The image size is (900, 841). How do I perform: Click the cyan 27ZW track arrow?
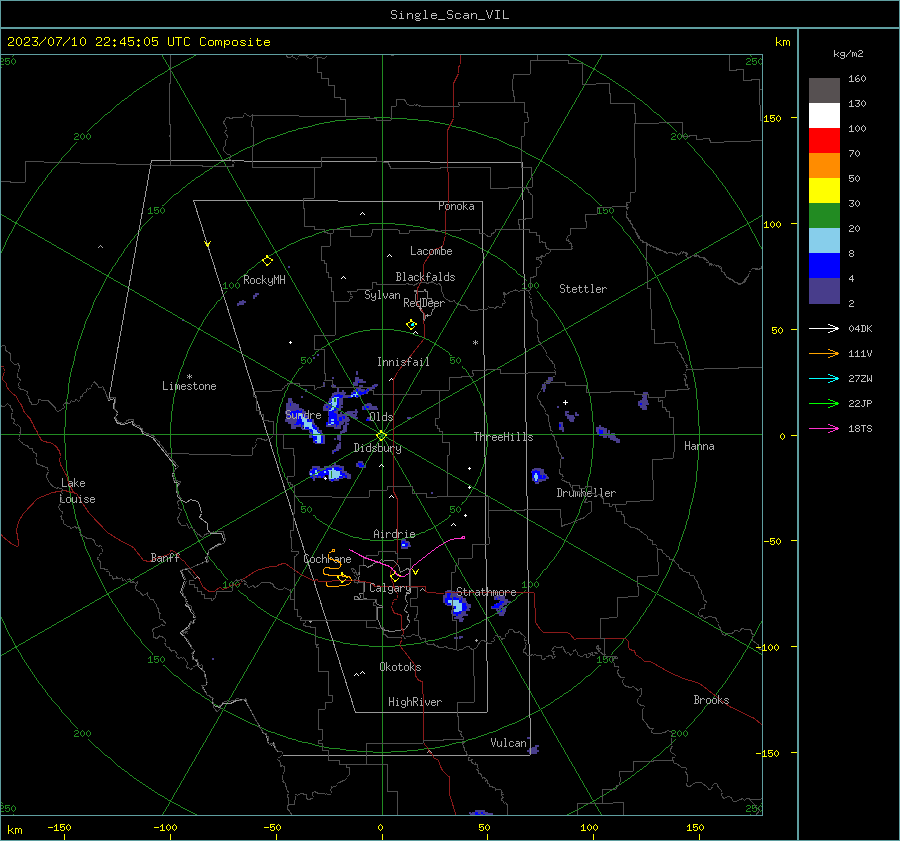[824, 378]
